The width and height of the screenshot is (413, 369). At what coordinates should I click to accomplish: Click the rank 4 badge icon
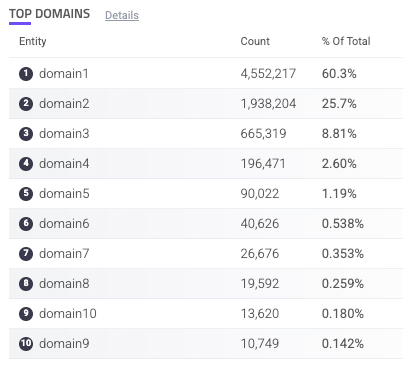[x=26, y=164]
